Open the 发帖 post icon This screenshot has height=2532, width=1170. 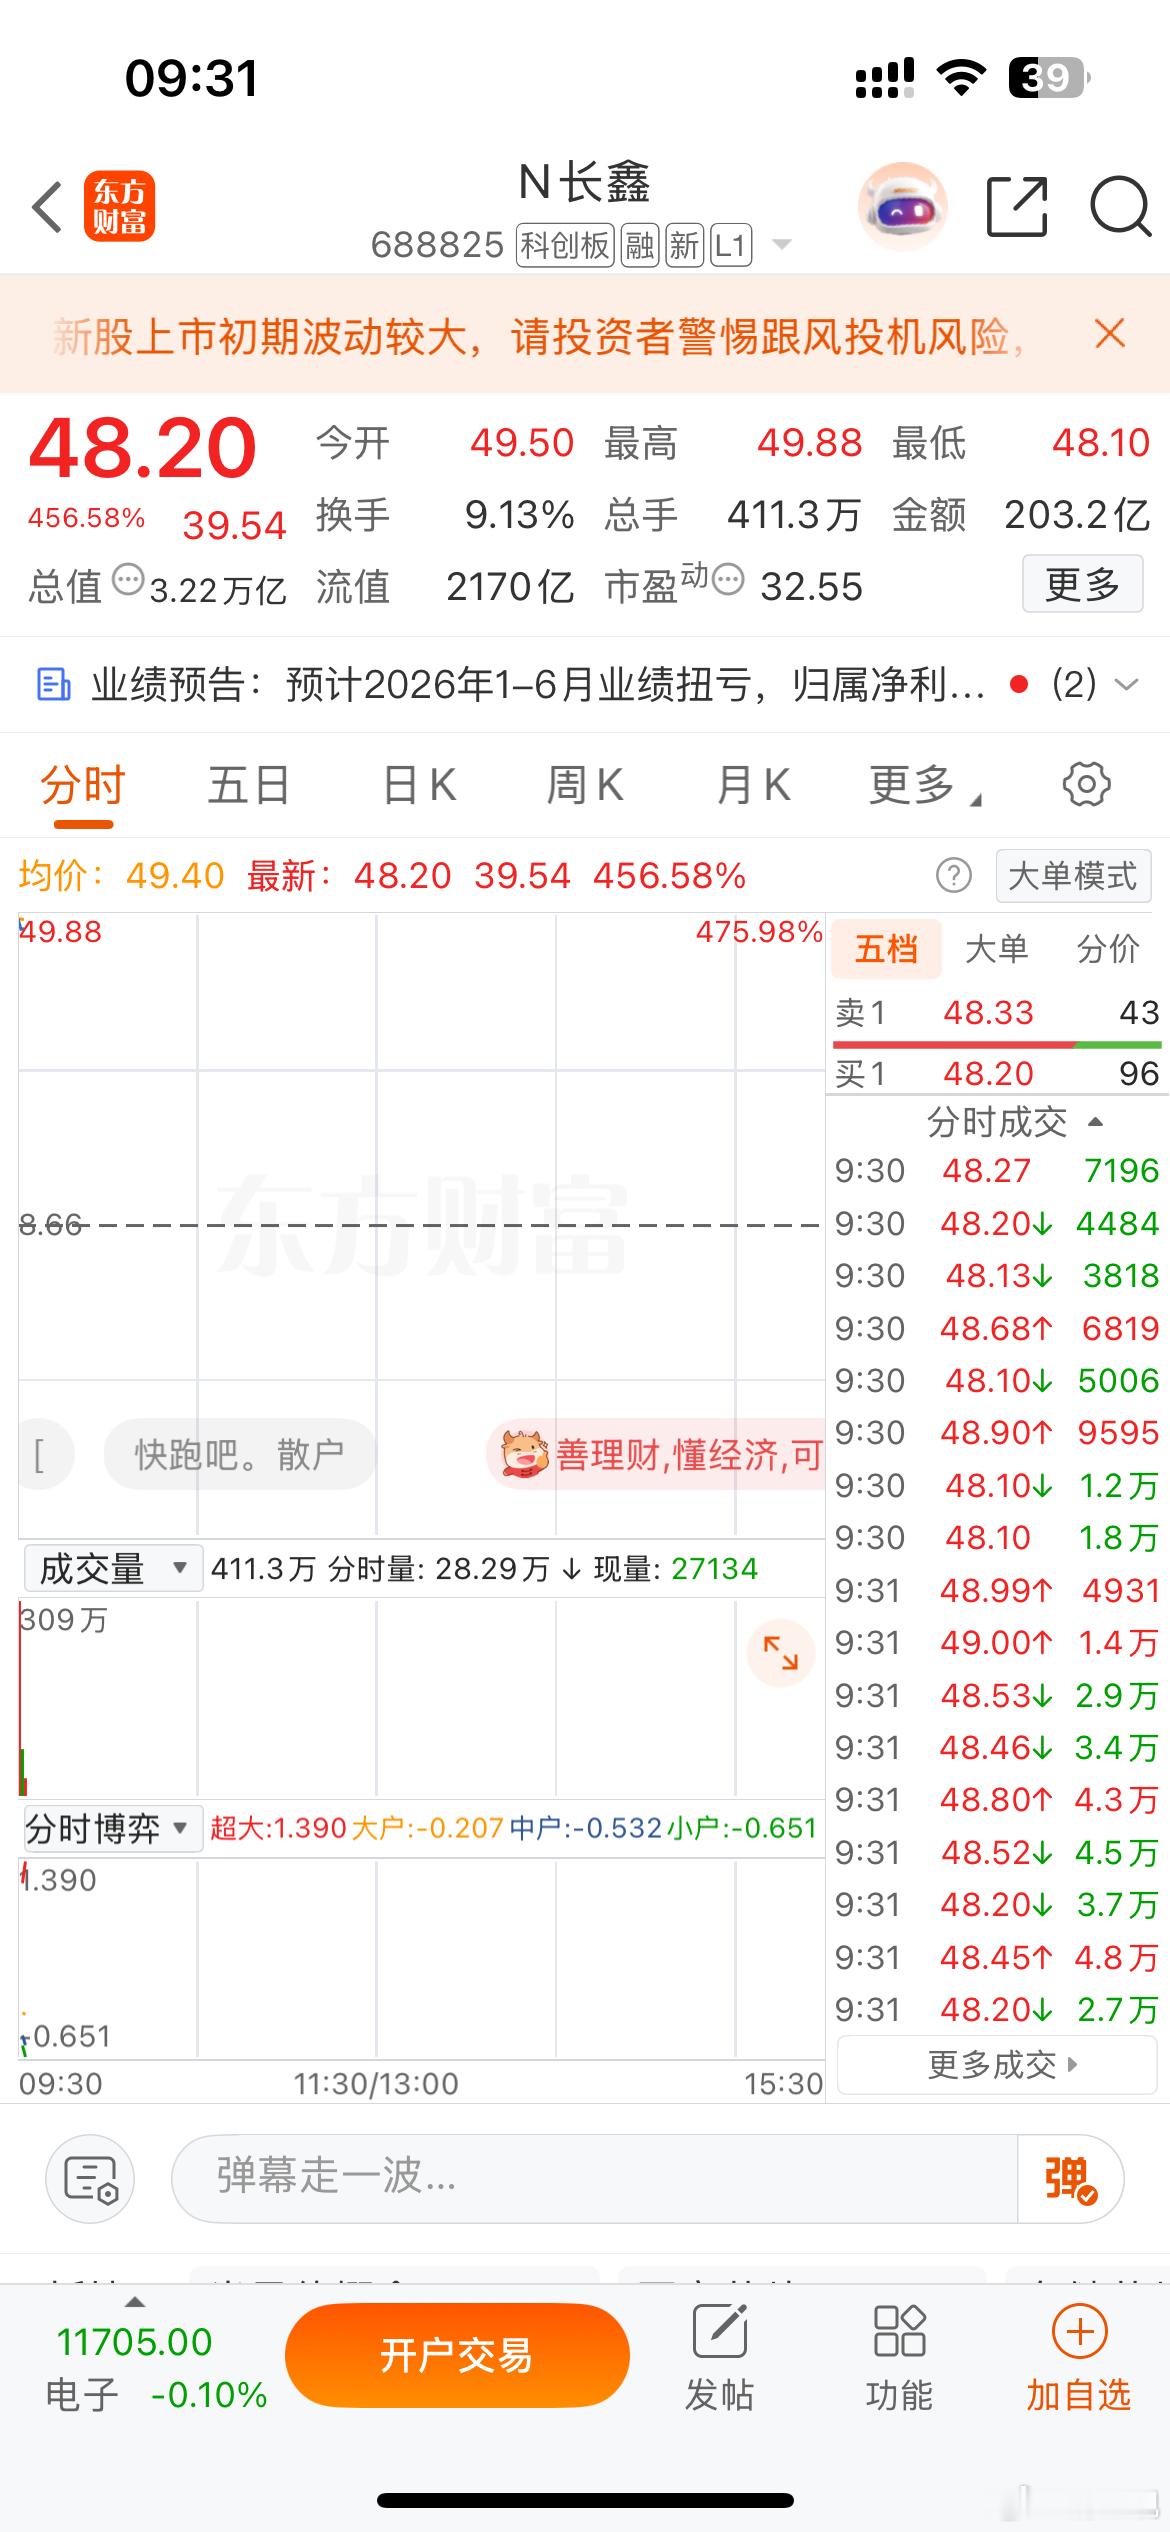click(719, 2330)
